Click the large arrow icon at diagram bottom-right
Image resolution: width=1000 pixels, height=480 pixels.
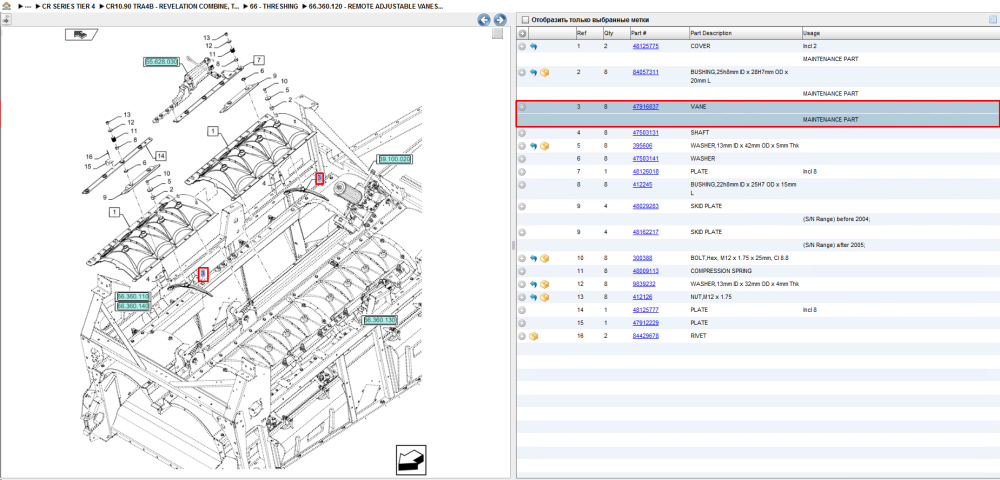pyautogui.click(x=411, y=460)
